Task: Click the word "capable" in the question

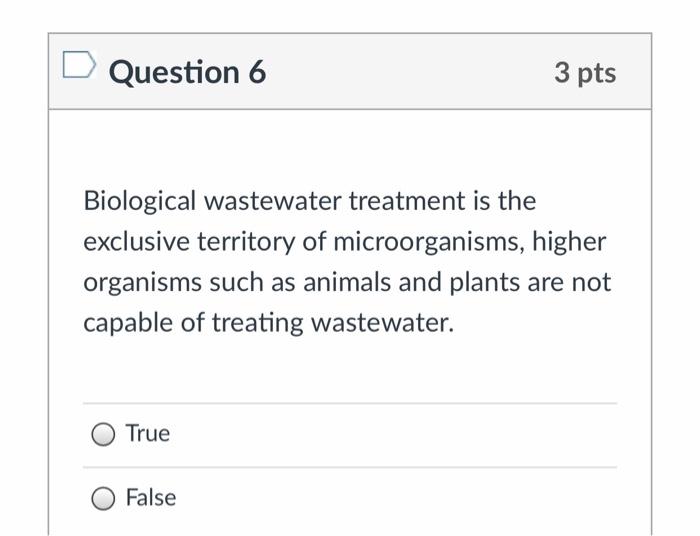Action: 123,324
